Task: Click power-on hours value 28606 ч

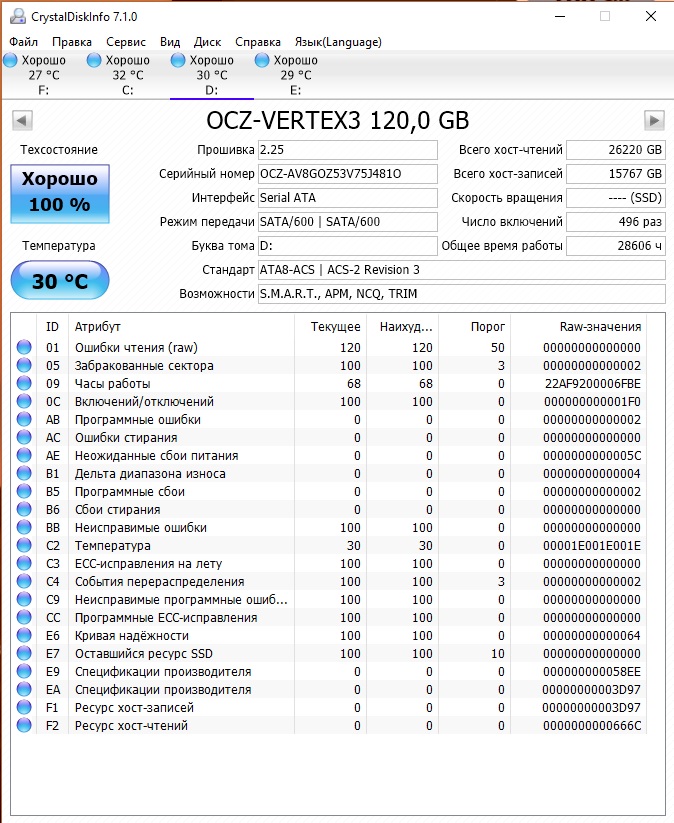Action: (x=616, y=246)
